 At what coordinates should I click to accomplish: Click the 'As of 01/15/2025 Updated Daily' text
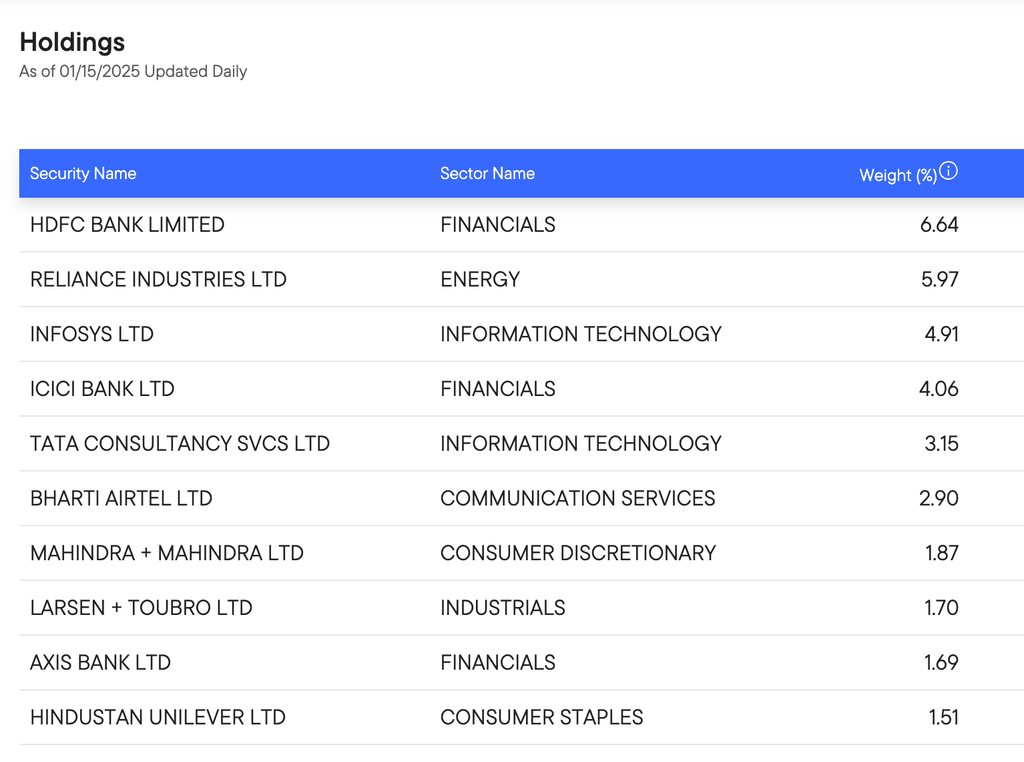(x=133, y=72)
